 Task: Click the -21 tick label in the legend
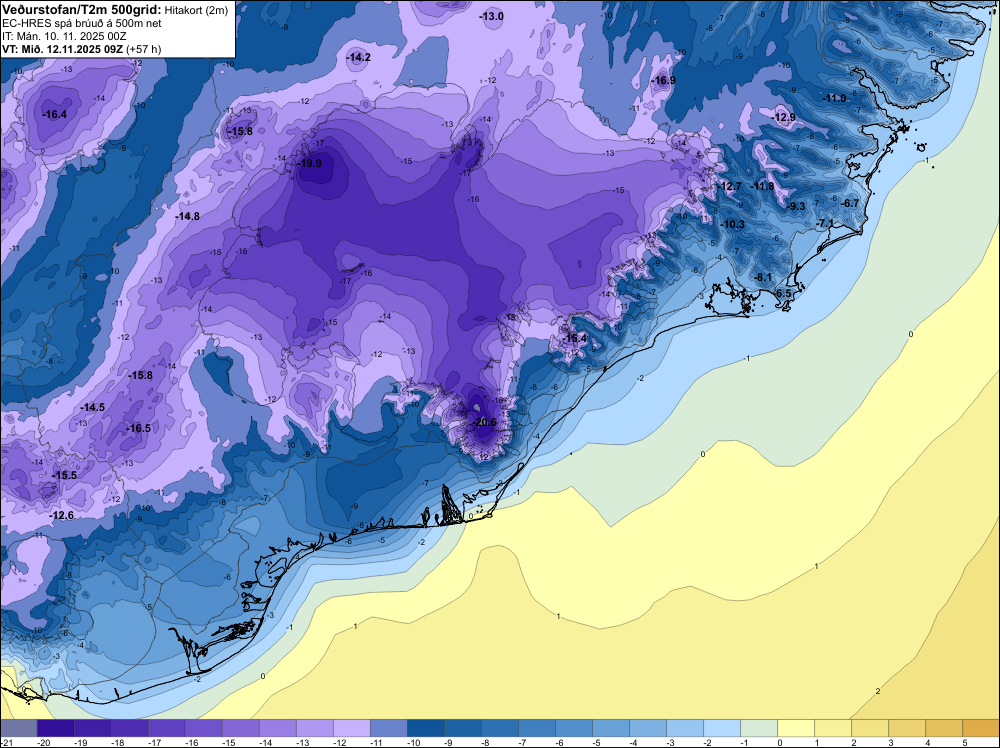6,743
